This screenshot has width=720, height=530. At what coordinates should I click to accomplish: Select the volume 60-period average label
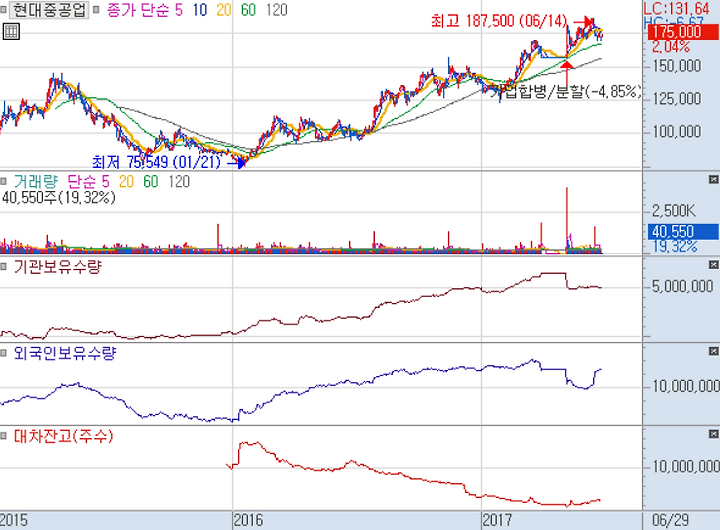coord(151,181)
